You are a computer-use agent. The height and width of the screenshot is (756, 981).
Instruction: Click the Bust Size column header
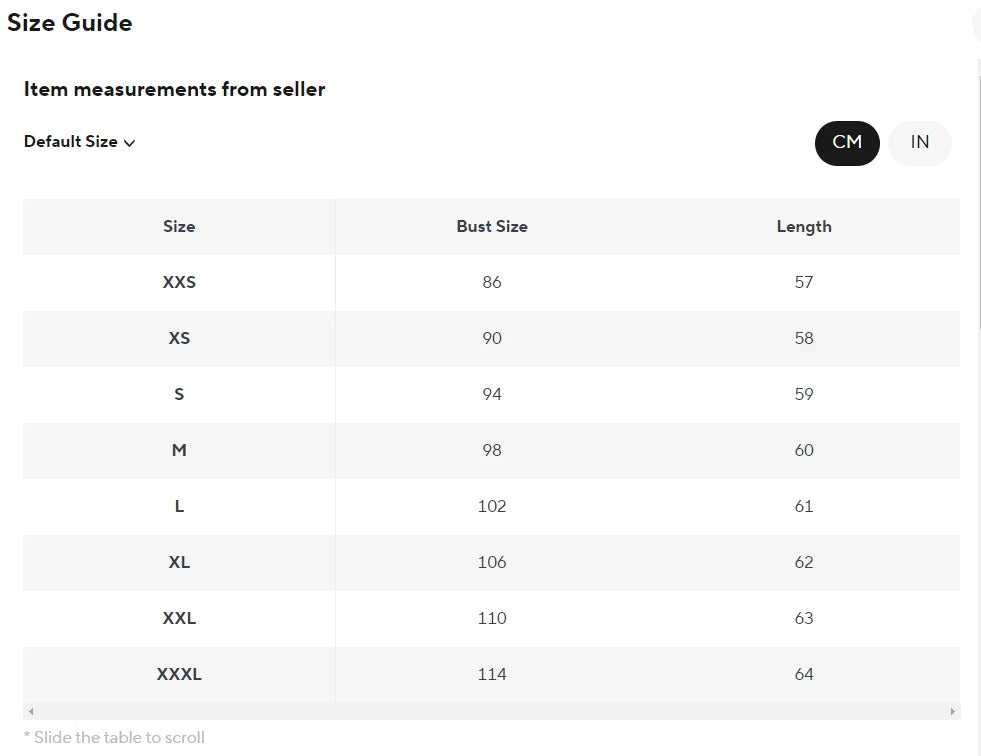(x=492, y=227)
